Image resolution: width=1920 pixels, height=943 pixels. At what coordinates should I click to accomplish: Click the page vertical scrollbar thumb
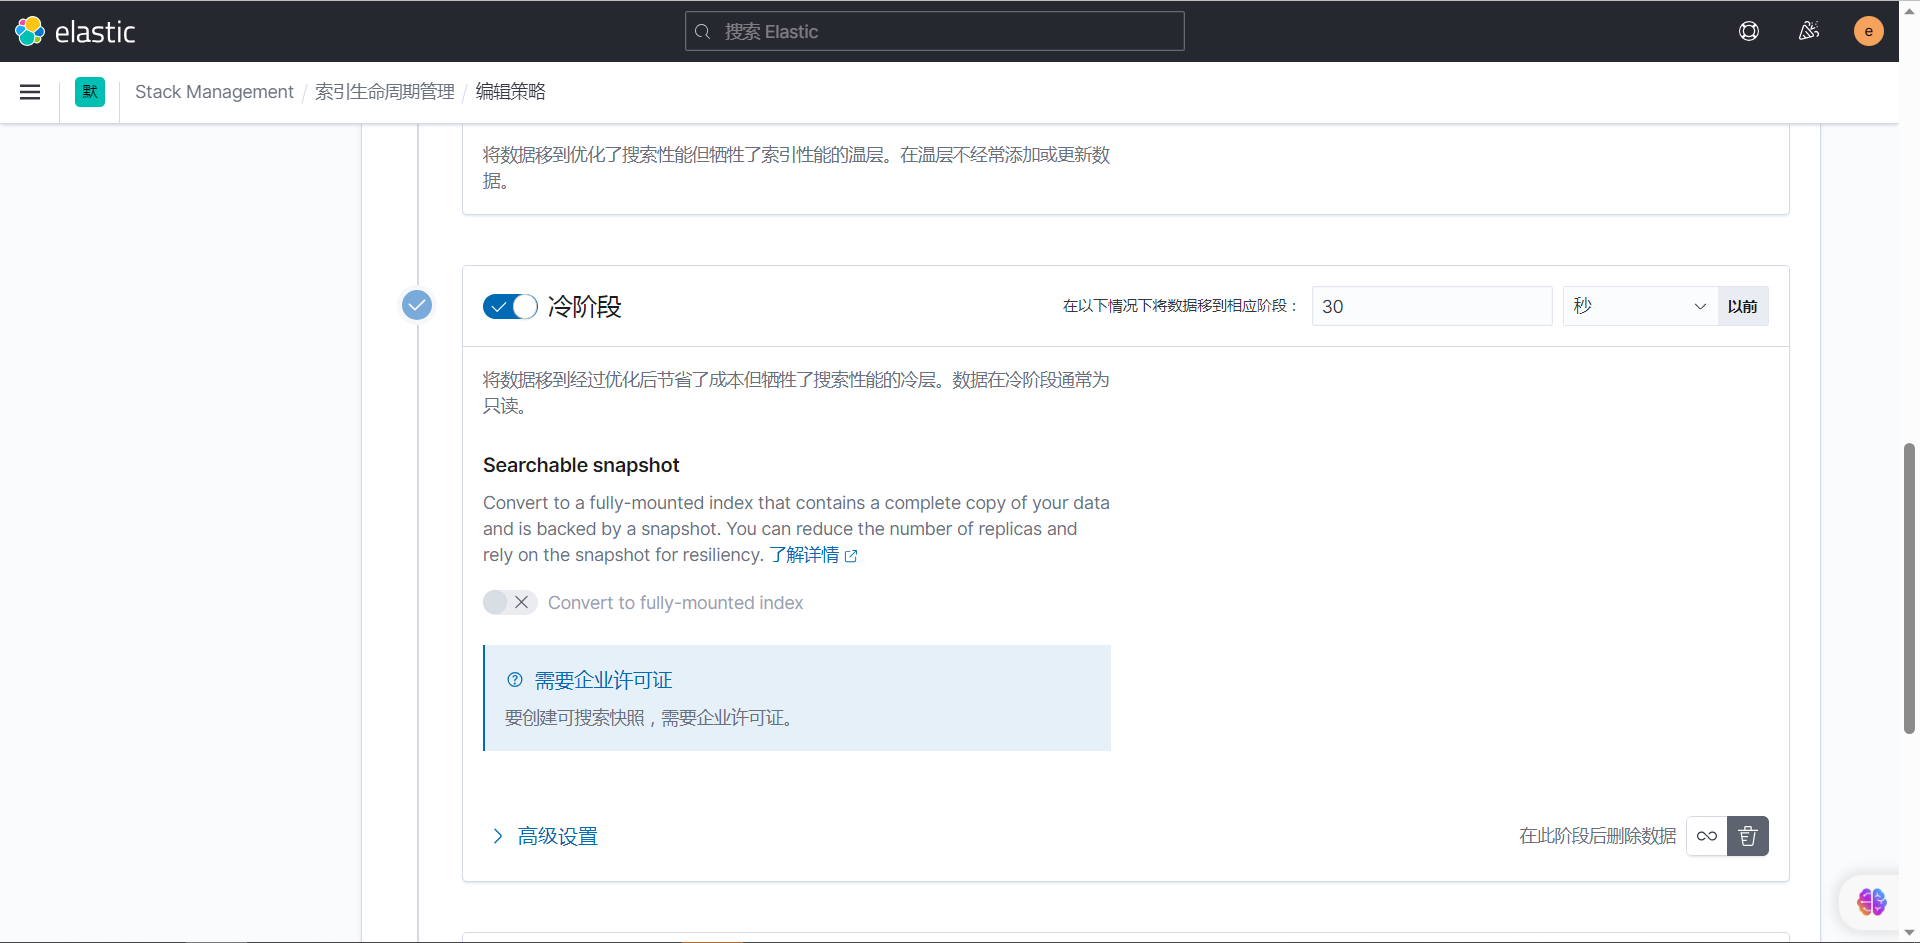[x=1909, y=588]
